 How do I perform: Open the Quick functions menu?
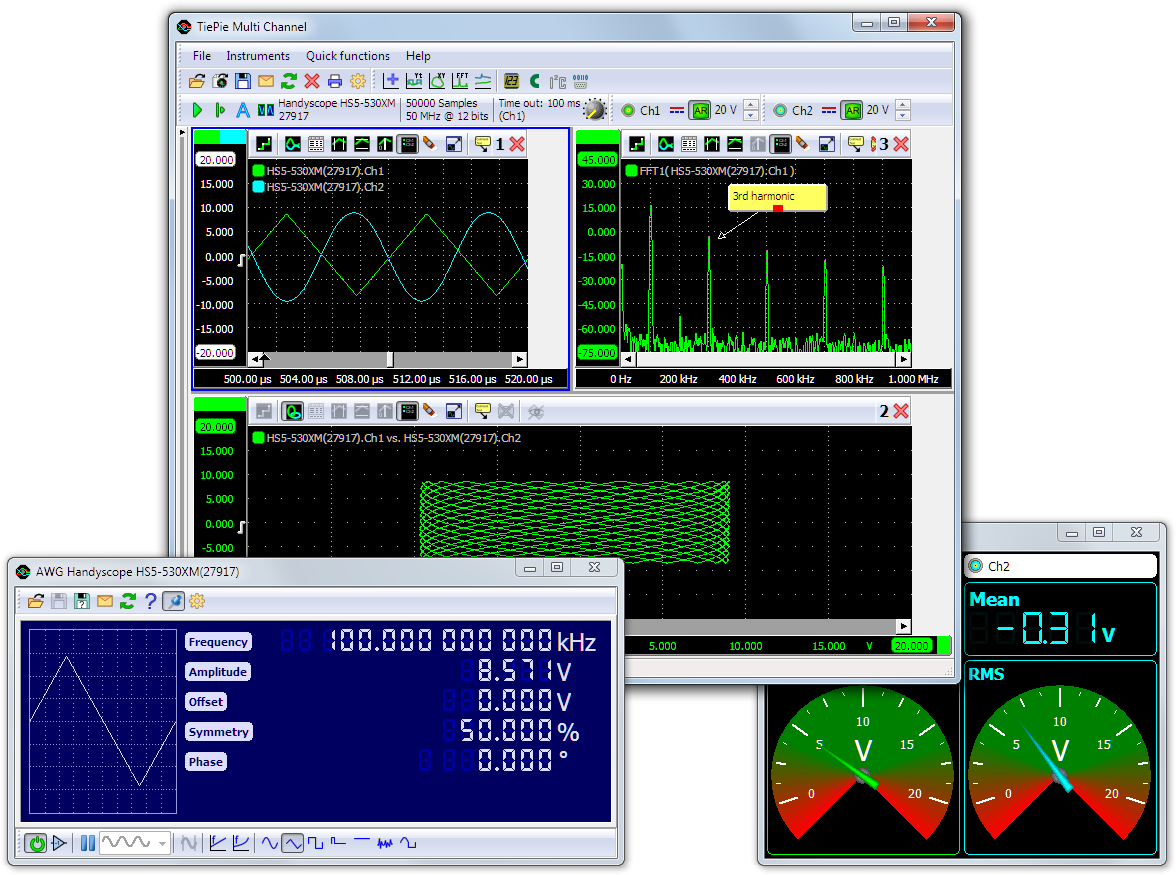click(x=347, y=56)
